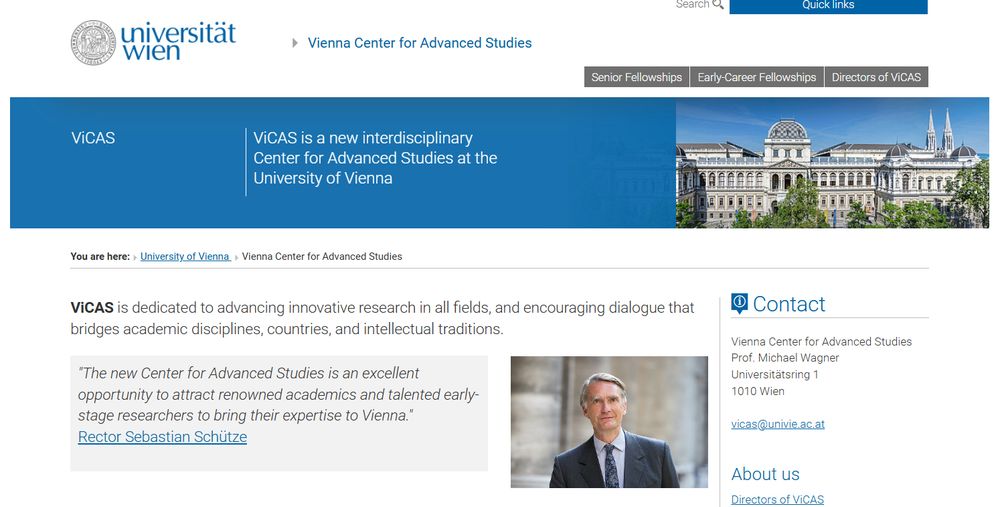Open Directors of ViCAS sidebar link

coord(777,499)
